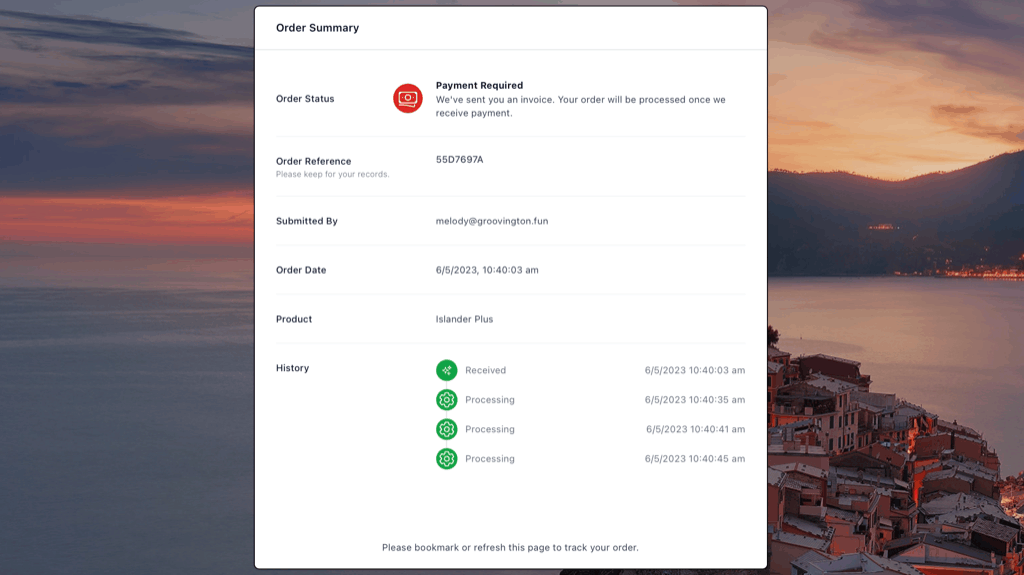Click the Submitted By label
The height and width of the screenshot is (575, 1024).
[306, 221]
